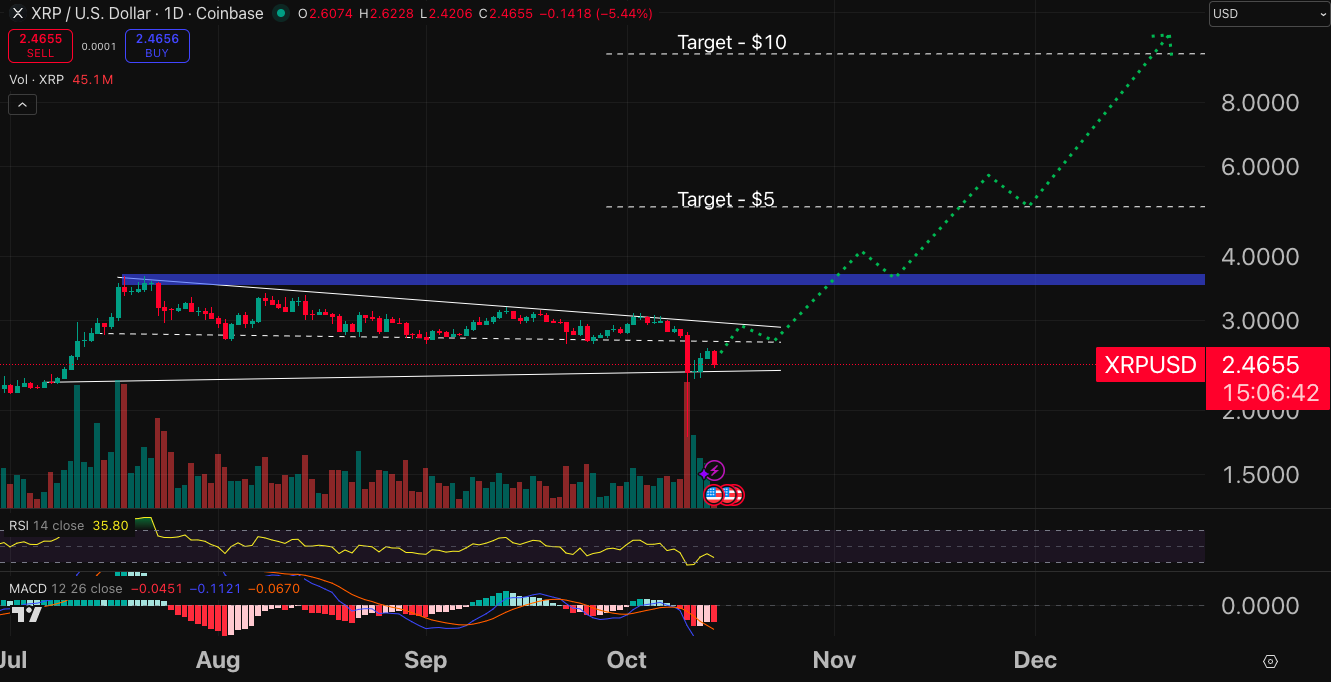This screenshot has width=1331, height=682.
Task: Click the countdown timer showing 15:06:42
Action: click(x=1269, y=393)
